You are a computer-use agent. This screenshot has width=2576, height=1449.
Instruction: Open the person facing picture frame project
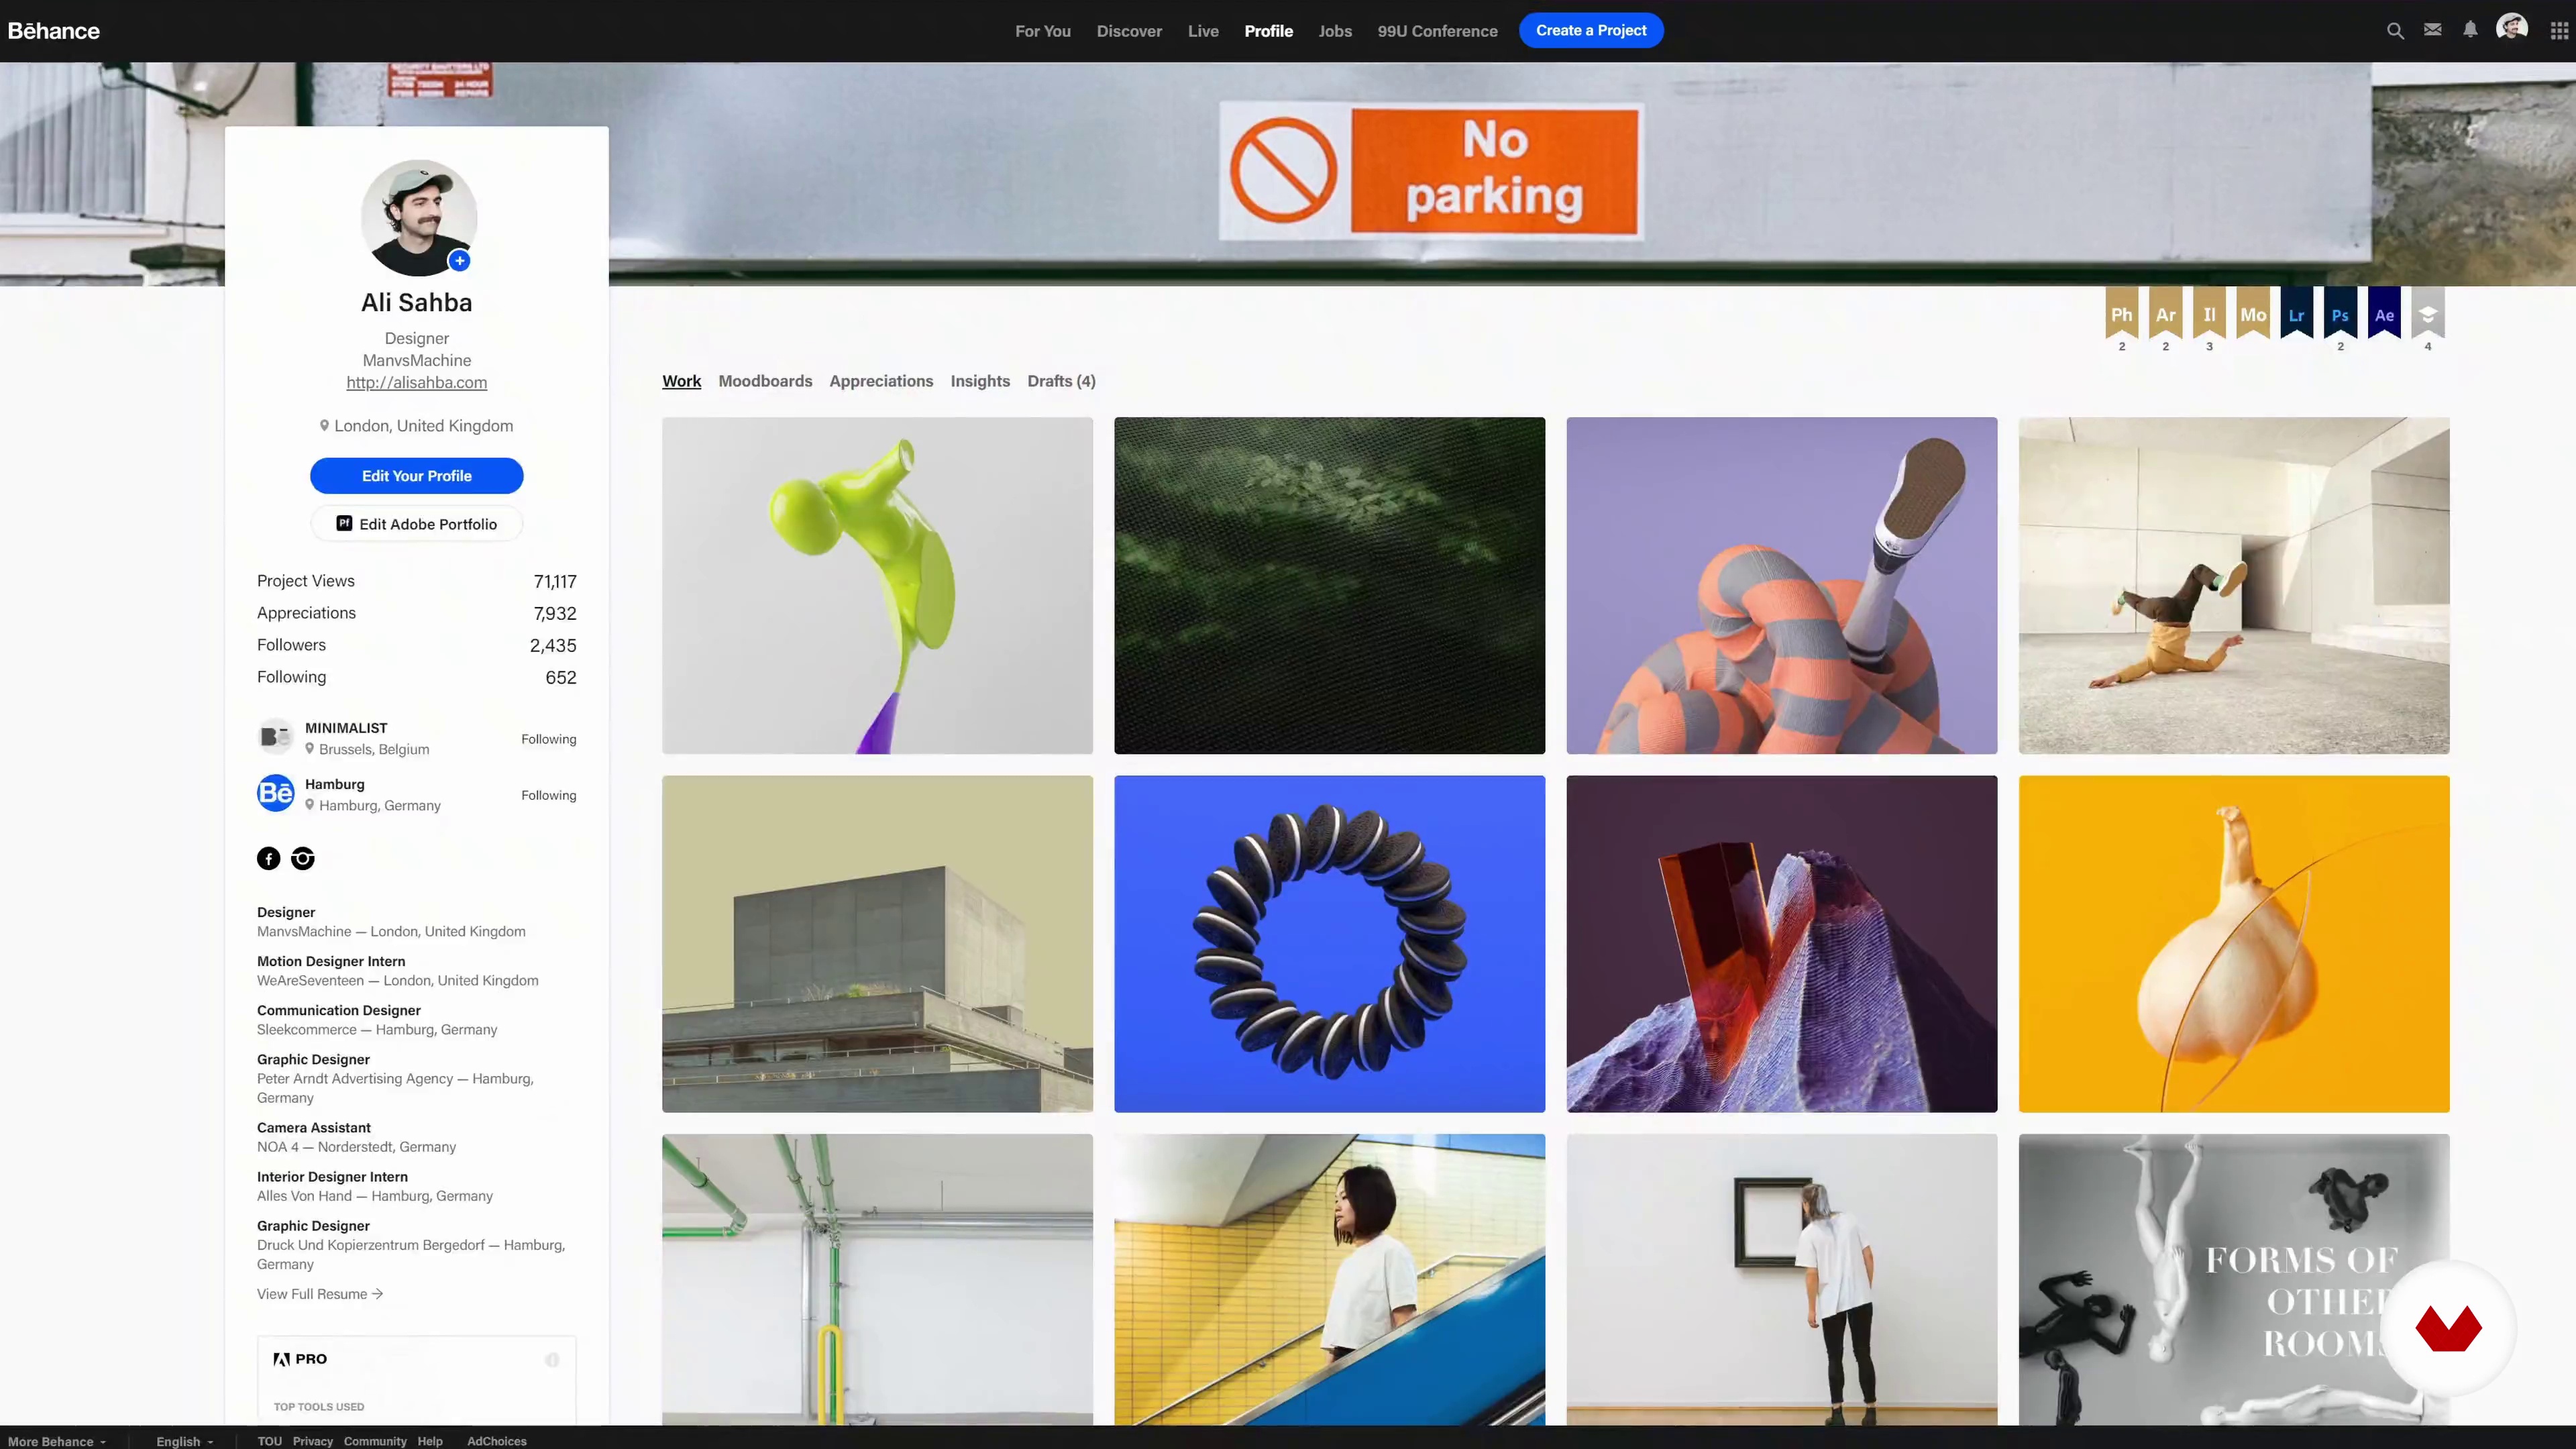(1781, 1279)
